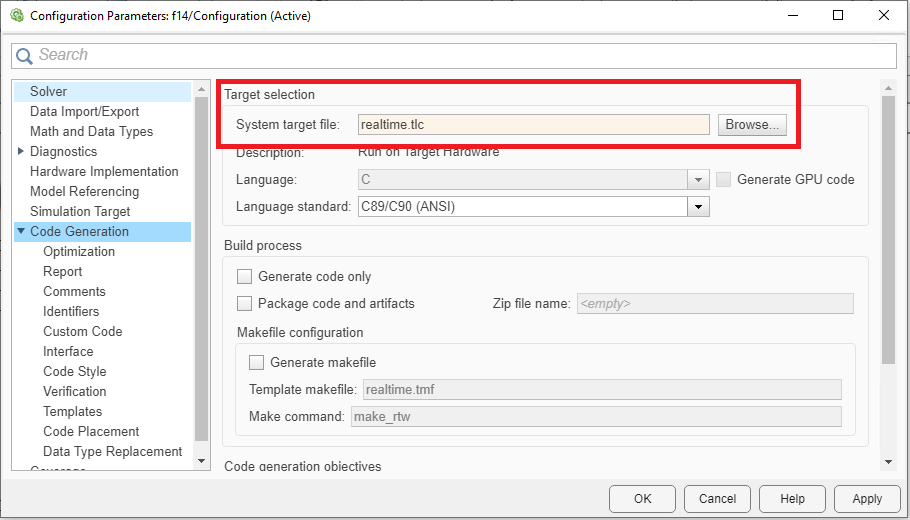Open the Language standard dropdown
The height and width of the screenshot is (520, 910).
click(698, 207)
